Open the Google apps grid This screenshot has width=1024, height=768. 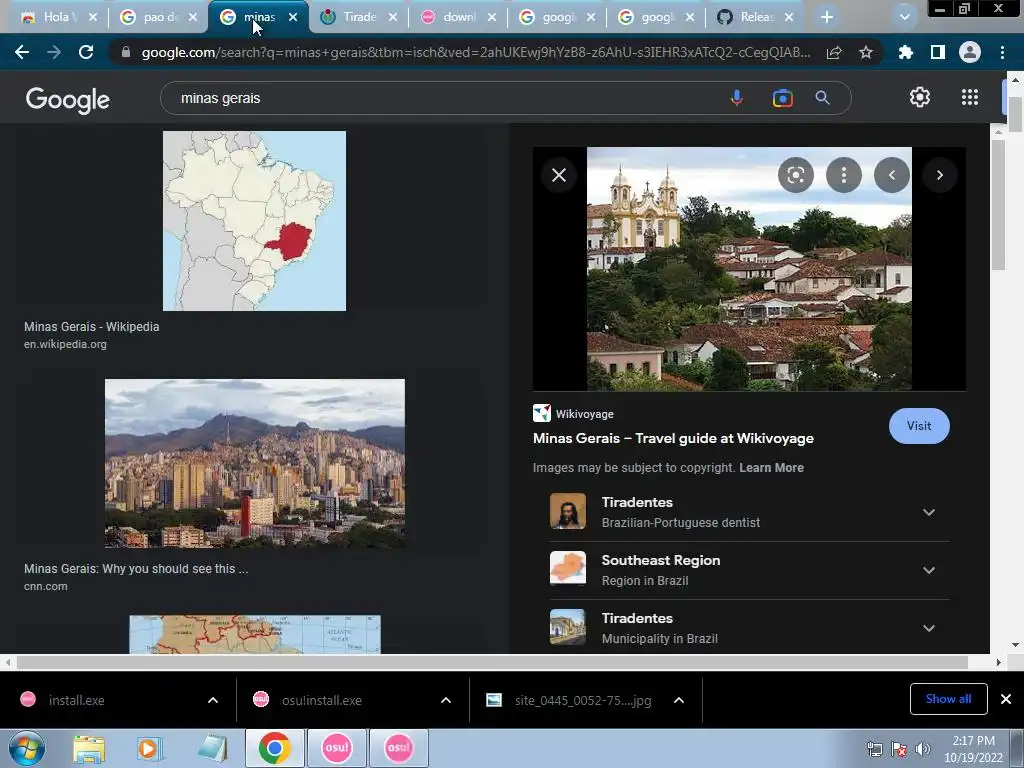[970, 97]
